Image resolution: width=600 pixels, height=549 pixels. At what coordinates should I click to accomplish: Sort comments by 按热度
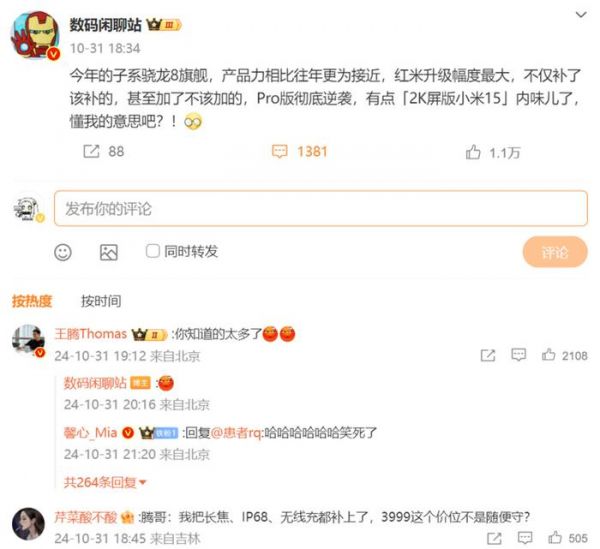pos(32,301)
